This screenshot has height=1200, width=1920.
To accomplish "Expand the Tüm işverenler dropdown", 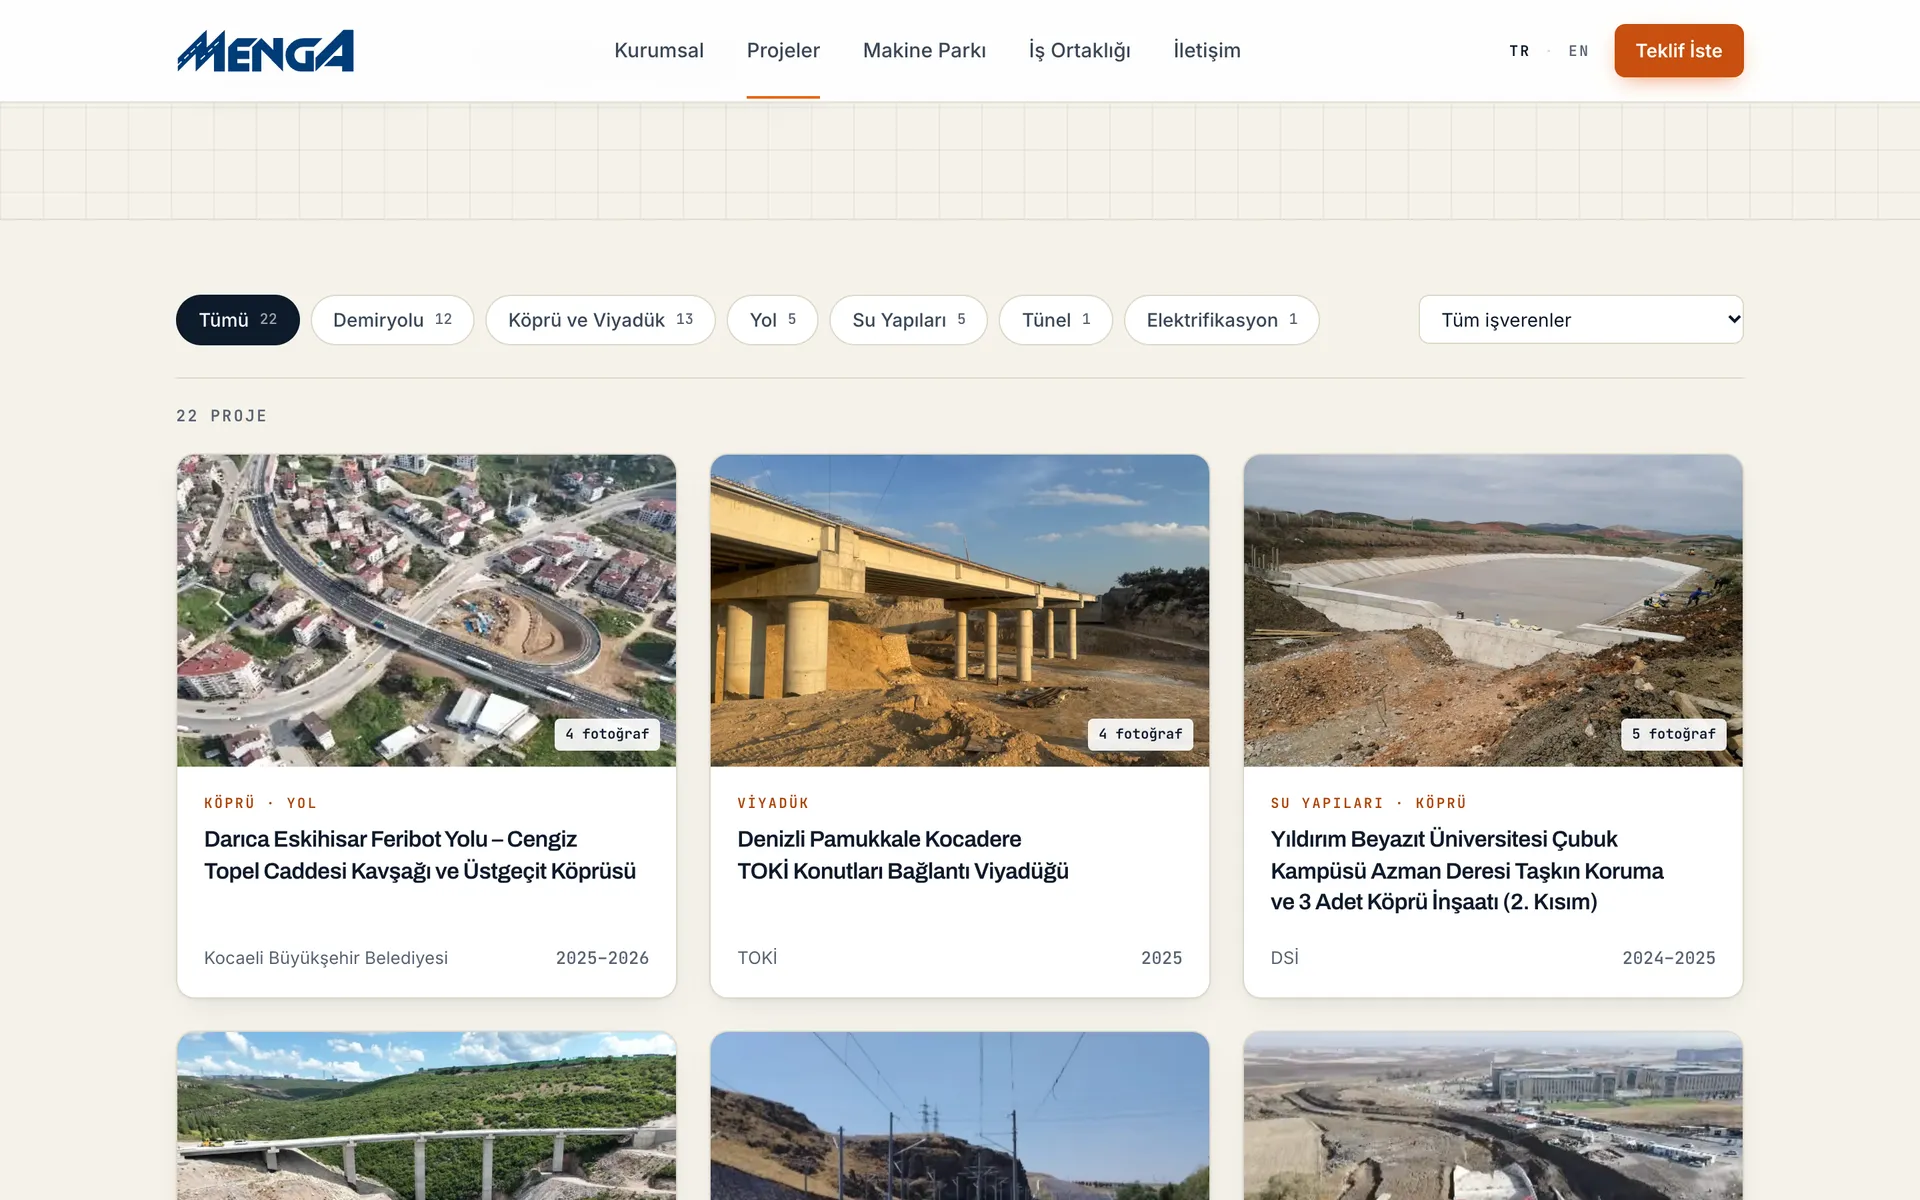I will [1581, 320].
